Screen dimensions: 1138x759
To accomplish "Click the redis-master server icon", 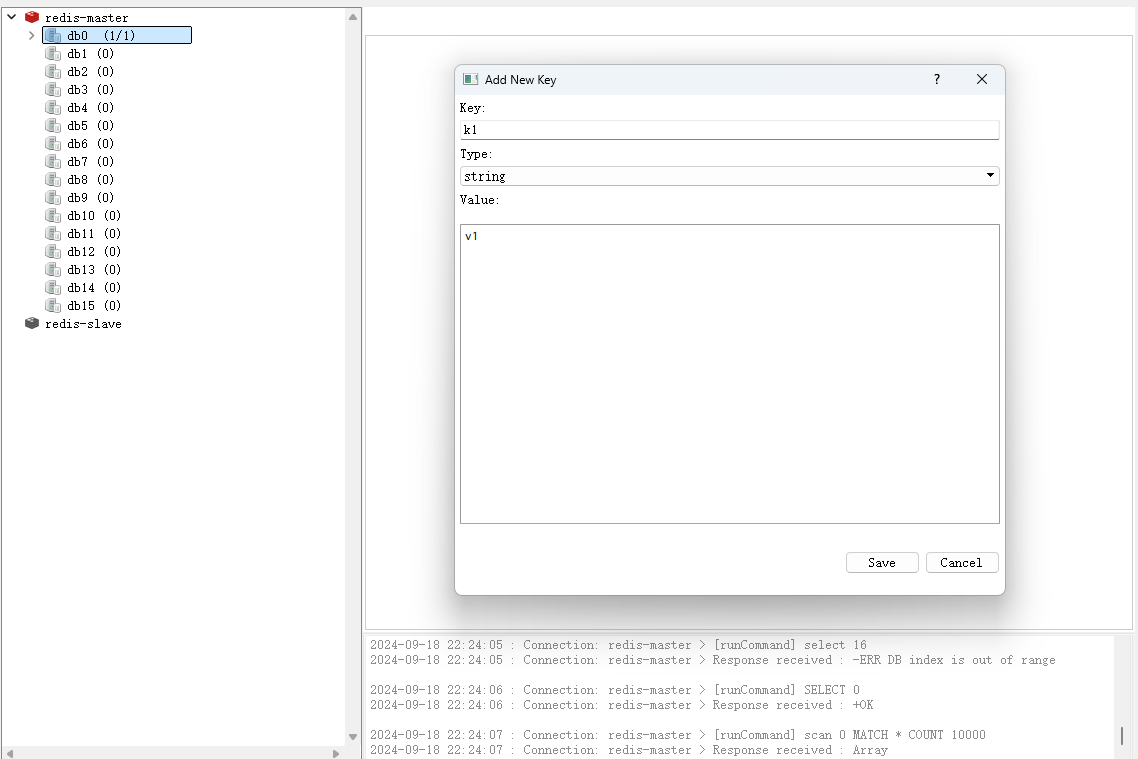I will 32,17.
